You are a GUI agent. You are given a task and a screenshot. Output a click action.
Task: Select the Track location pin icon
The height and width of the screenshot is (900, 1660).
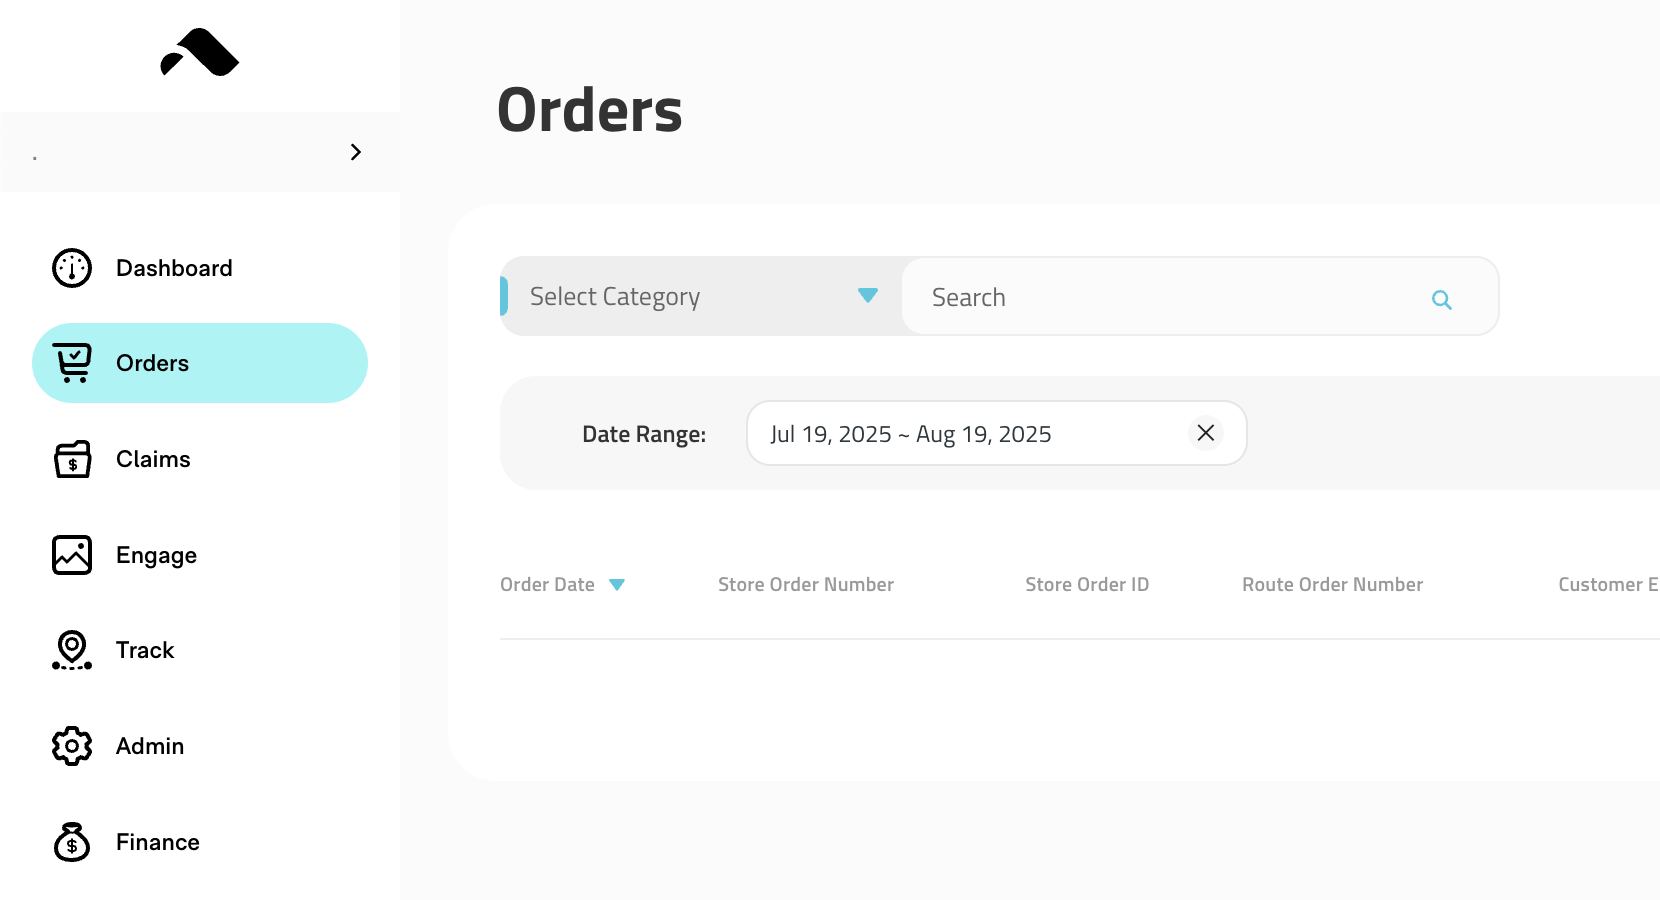click(x=71, y=649)
